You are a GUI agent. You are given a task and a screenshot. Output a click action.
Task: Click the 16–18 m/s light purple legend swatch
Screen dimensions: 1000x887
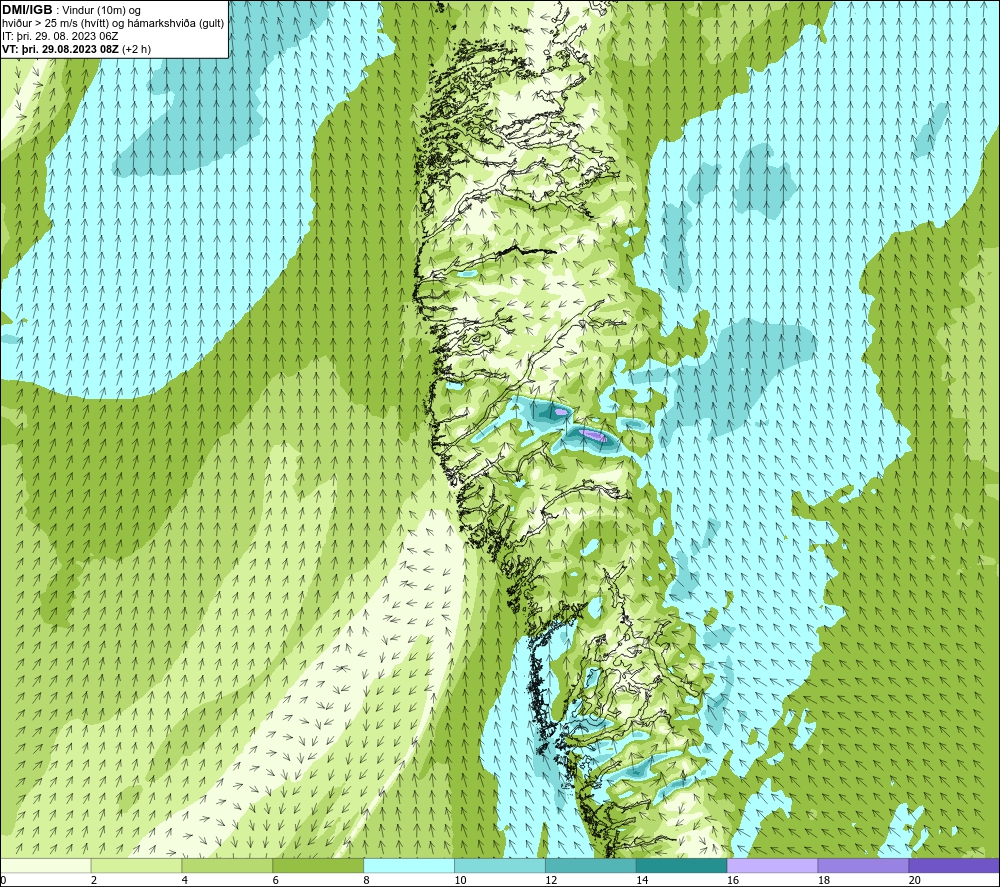[x=772, y=865]
